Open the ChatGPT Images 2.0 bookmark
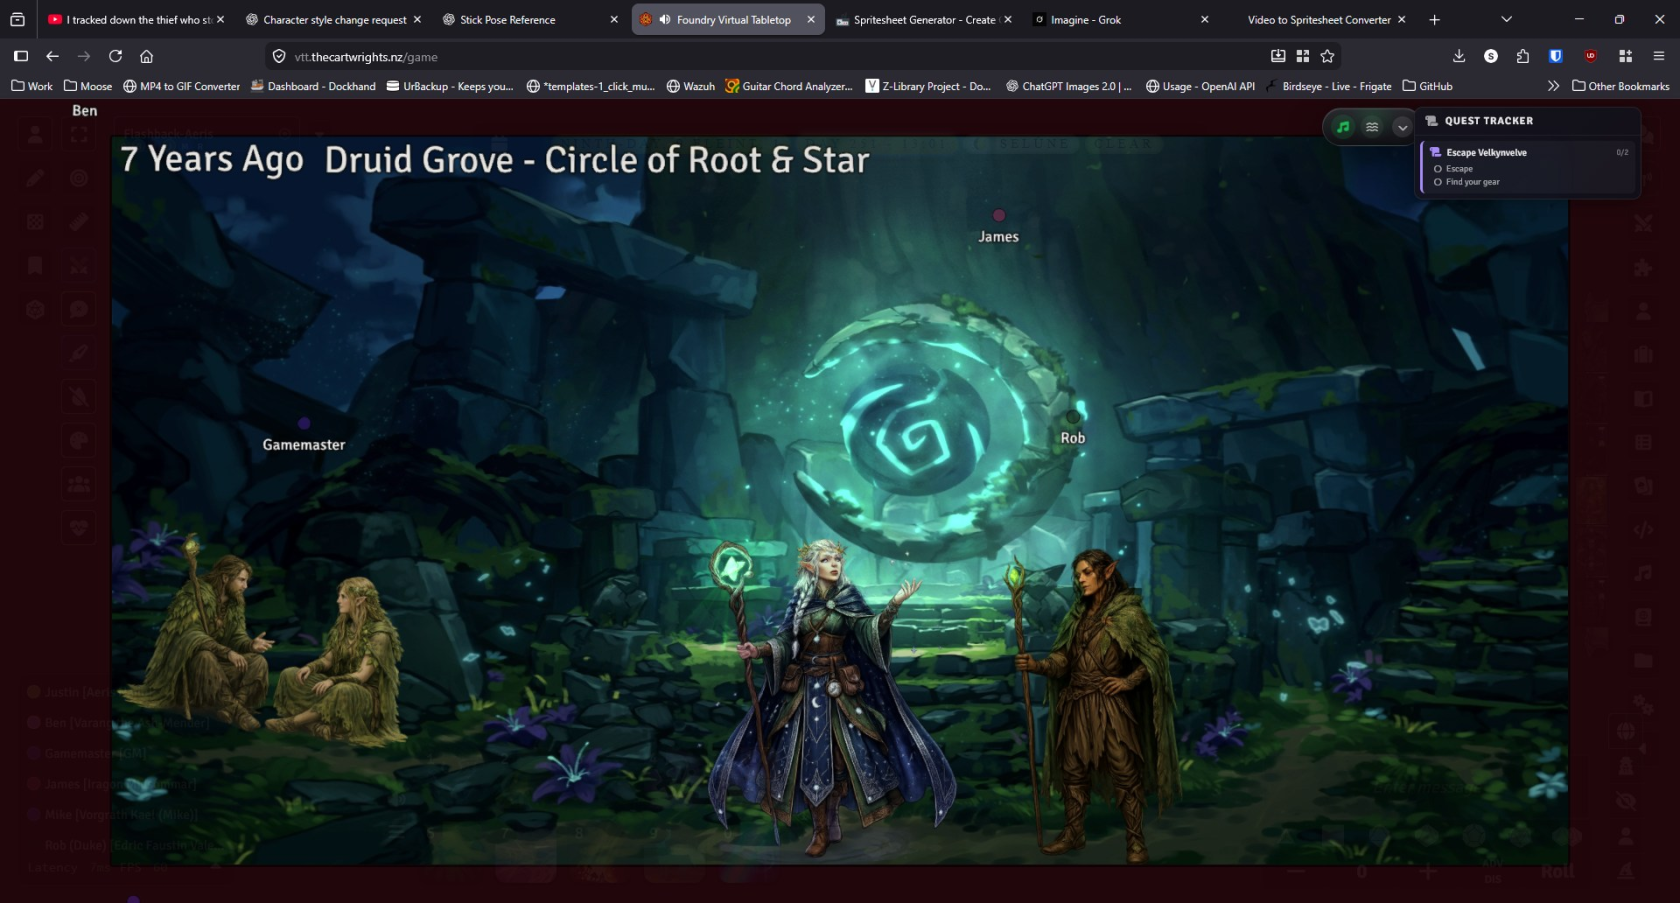 1068,86
